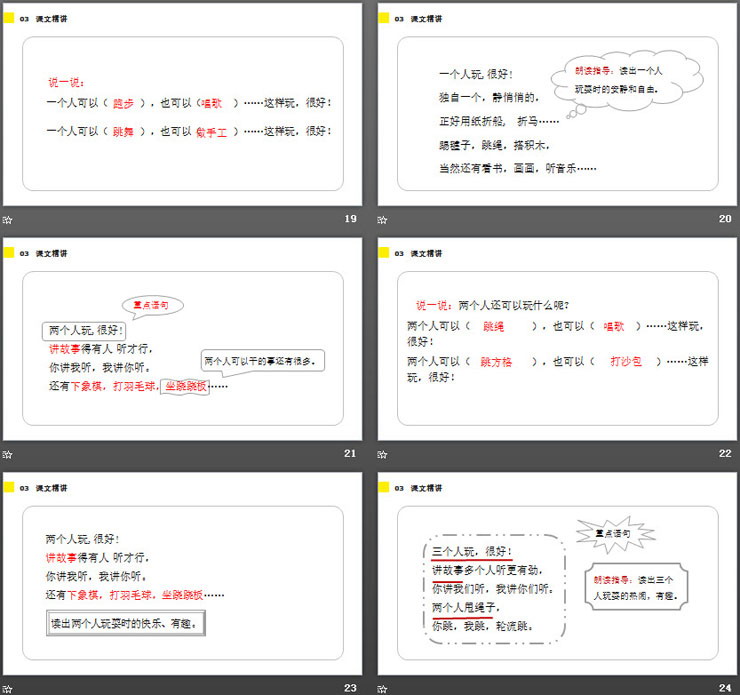Screen dimensions: 740x695
Task: Click the animation star icon under slide 19
Action: (8, 220)
